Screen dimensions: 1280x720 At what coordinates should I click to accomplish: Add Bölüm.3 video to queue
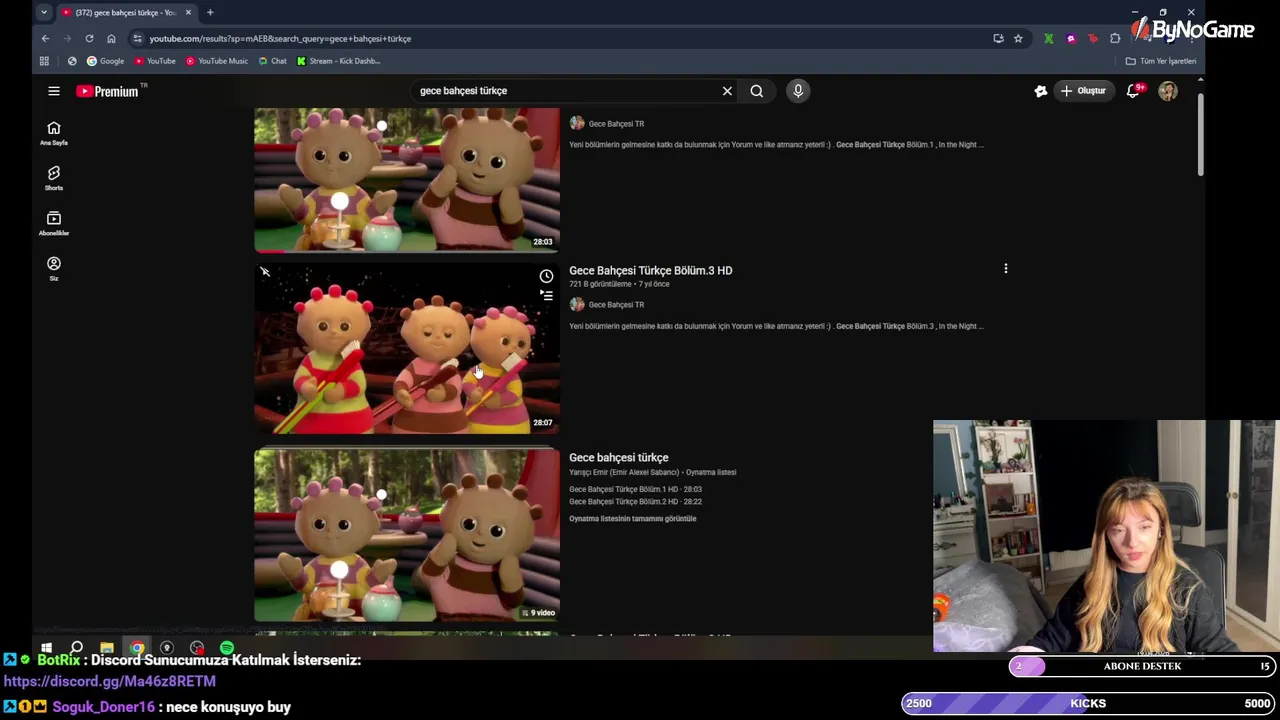coord(546,295)
